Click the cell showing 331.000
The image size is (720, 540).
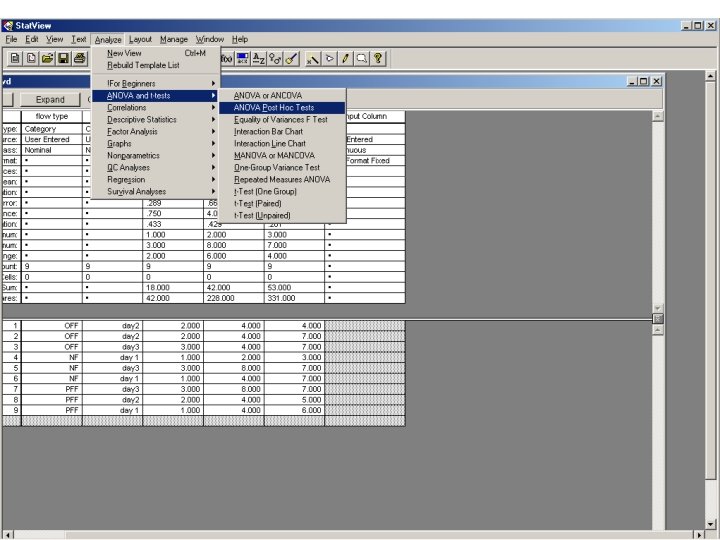[x=294, y=298]
